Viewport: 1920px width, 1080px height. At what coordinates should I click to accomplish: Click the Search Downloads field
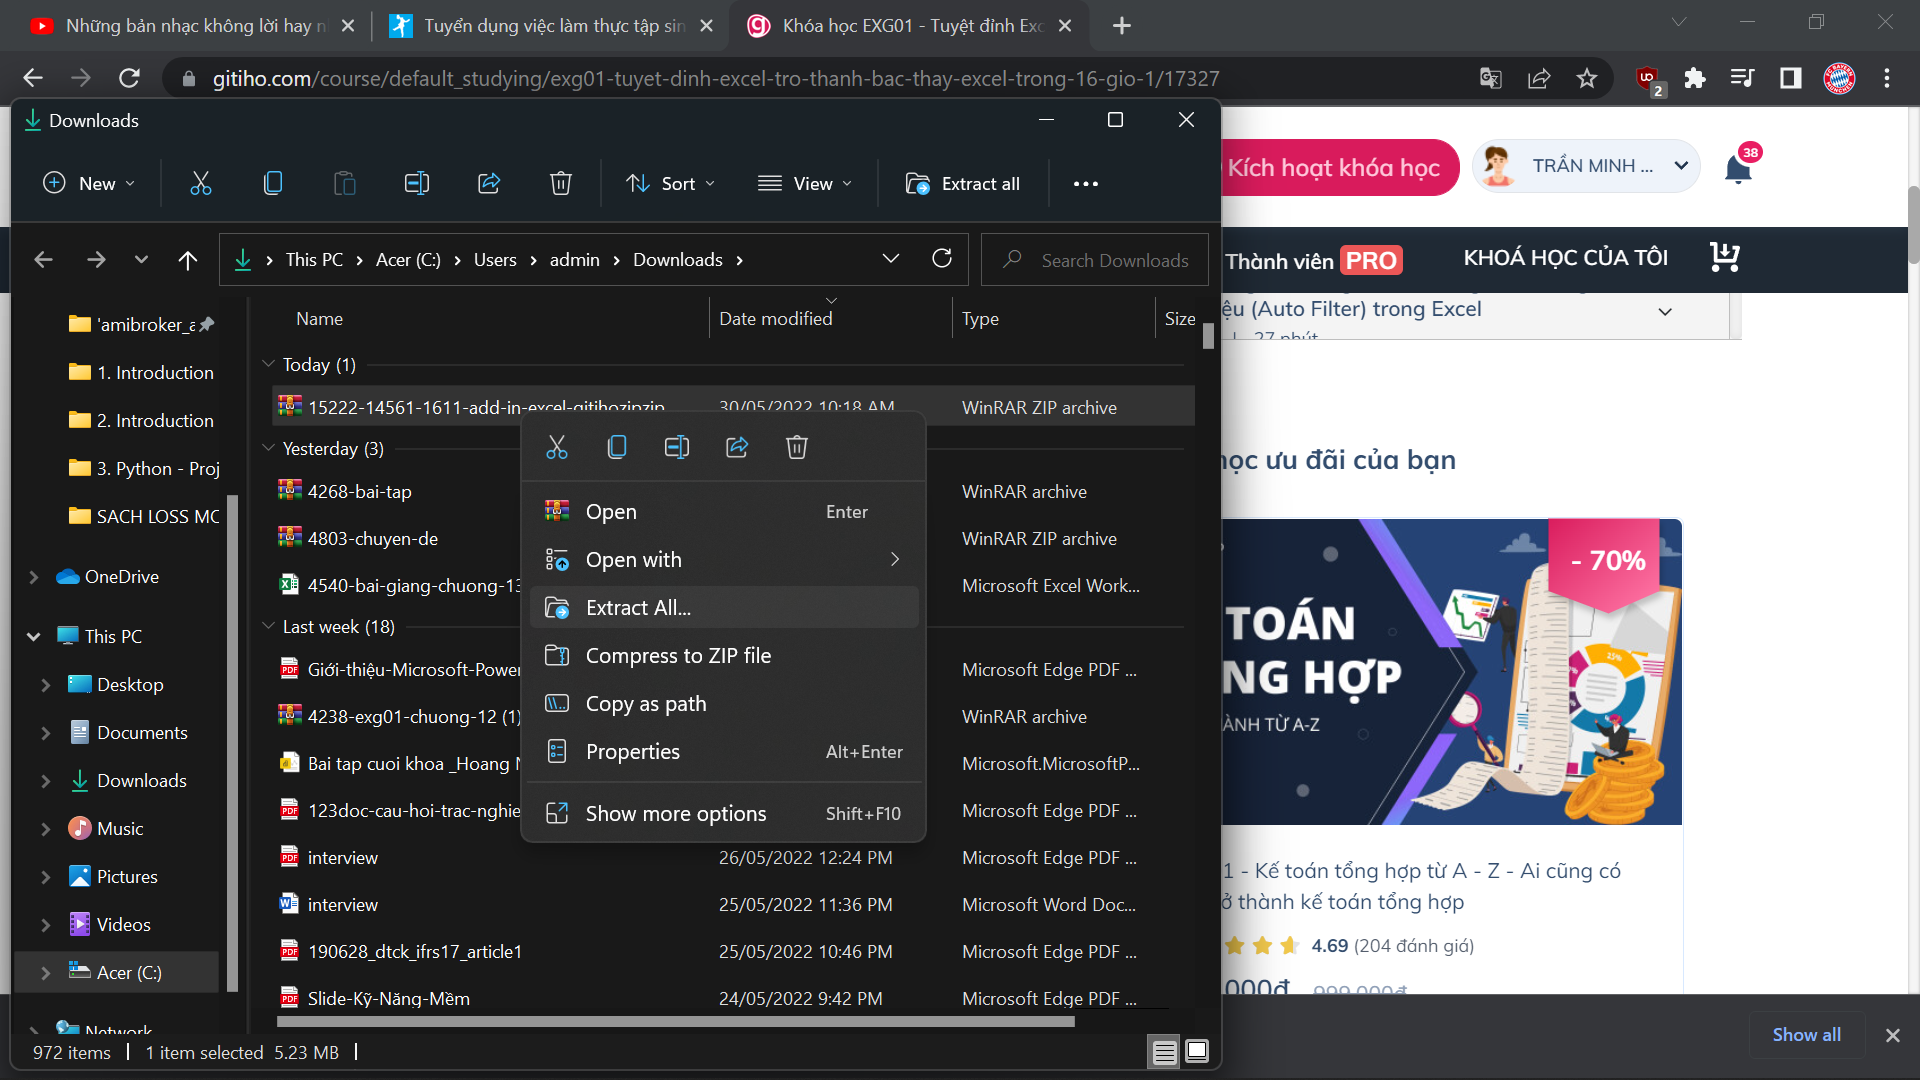tap(1095, 260)
